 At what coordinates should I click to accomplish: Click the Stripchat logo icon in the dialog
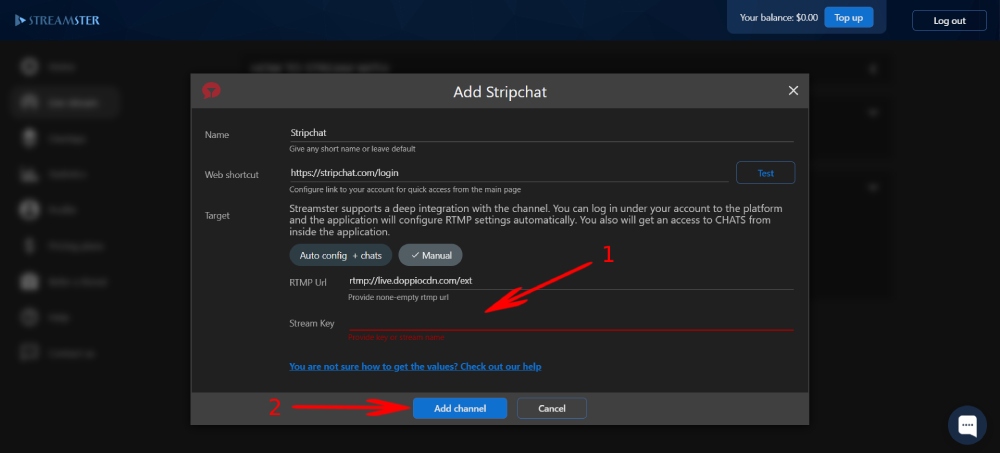click(x=211, y=91)
